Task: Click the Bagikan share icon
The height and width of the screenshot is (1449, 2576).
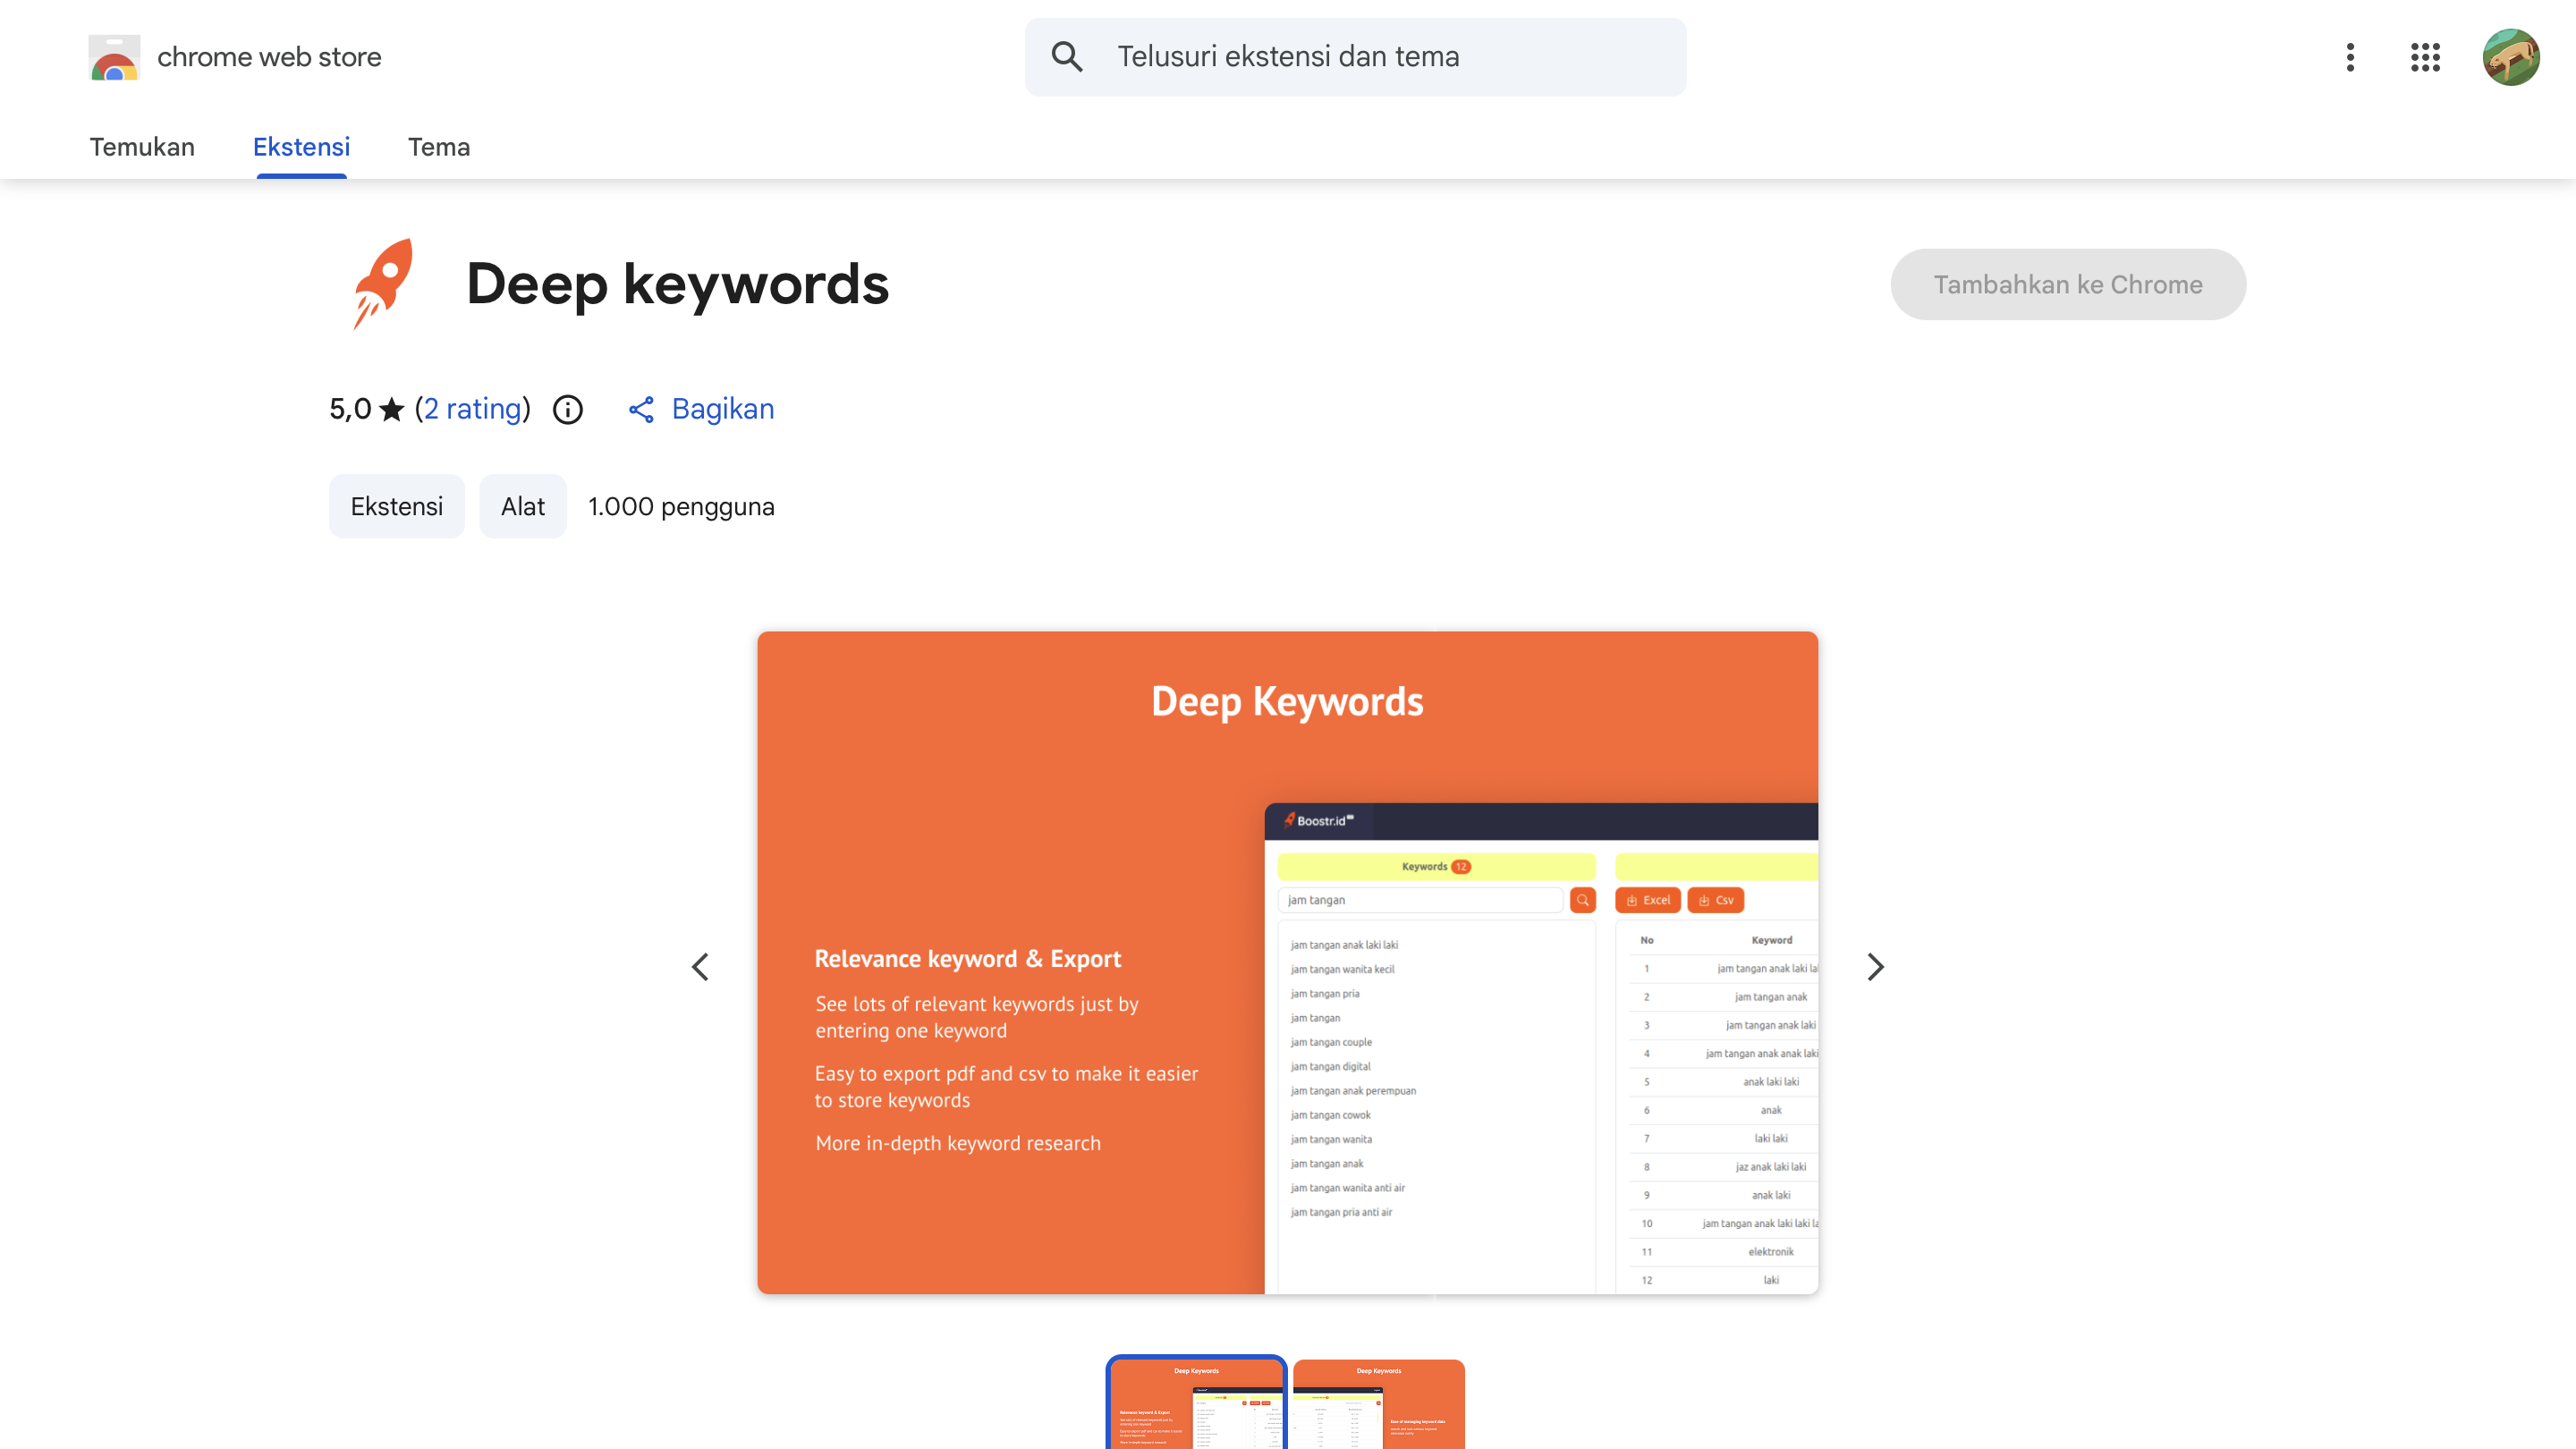Action: click(641, 409)
